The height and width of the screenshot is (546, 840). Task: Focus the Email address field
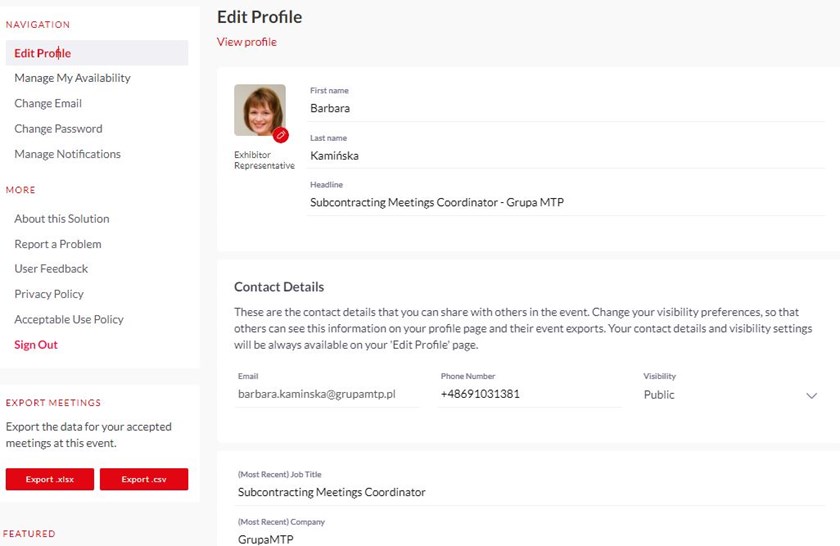(326, 395)
